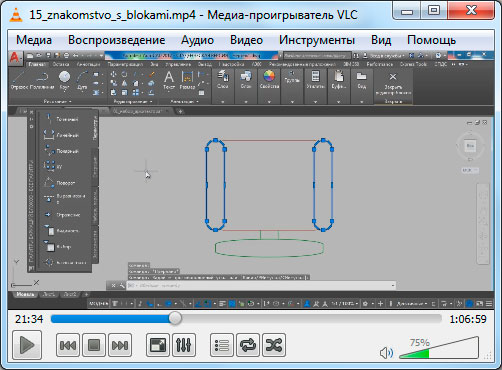This screenshot has width=502, height=370.
Task: Click elapsed time label 21:34
Action: [x=29, y=319]
